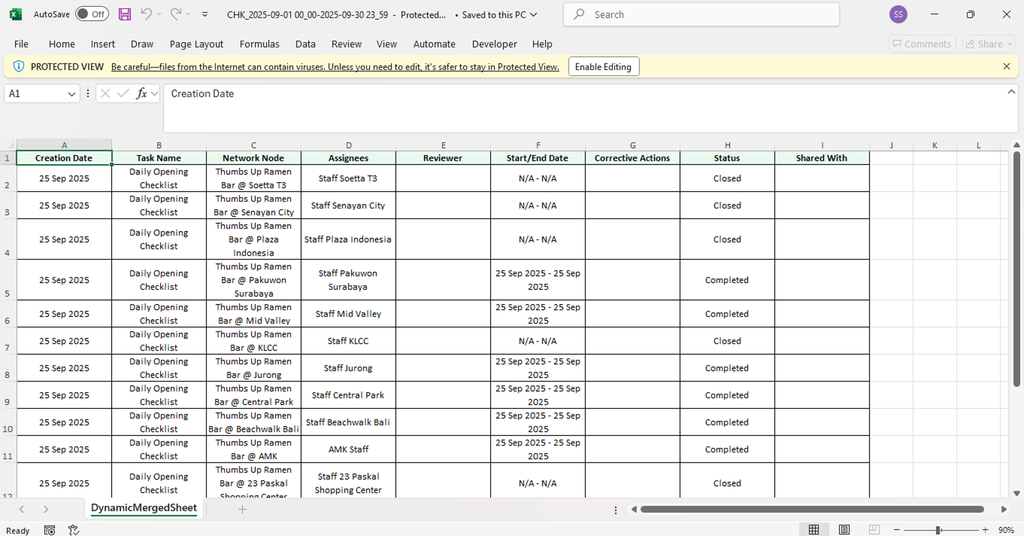Viewport: 1024px width, 536px height.
Task: Click the zoom slider handle
Action: (937, 530)
